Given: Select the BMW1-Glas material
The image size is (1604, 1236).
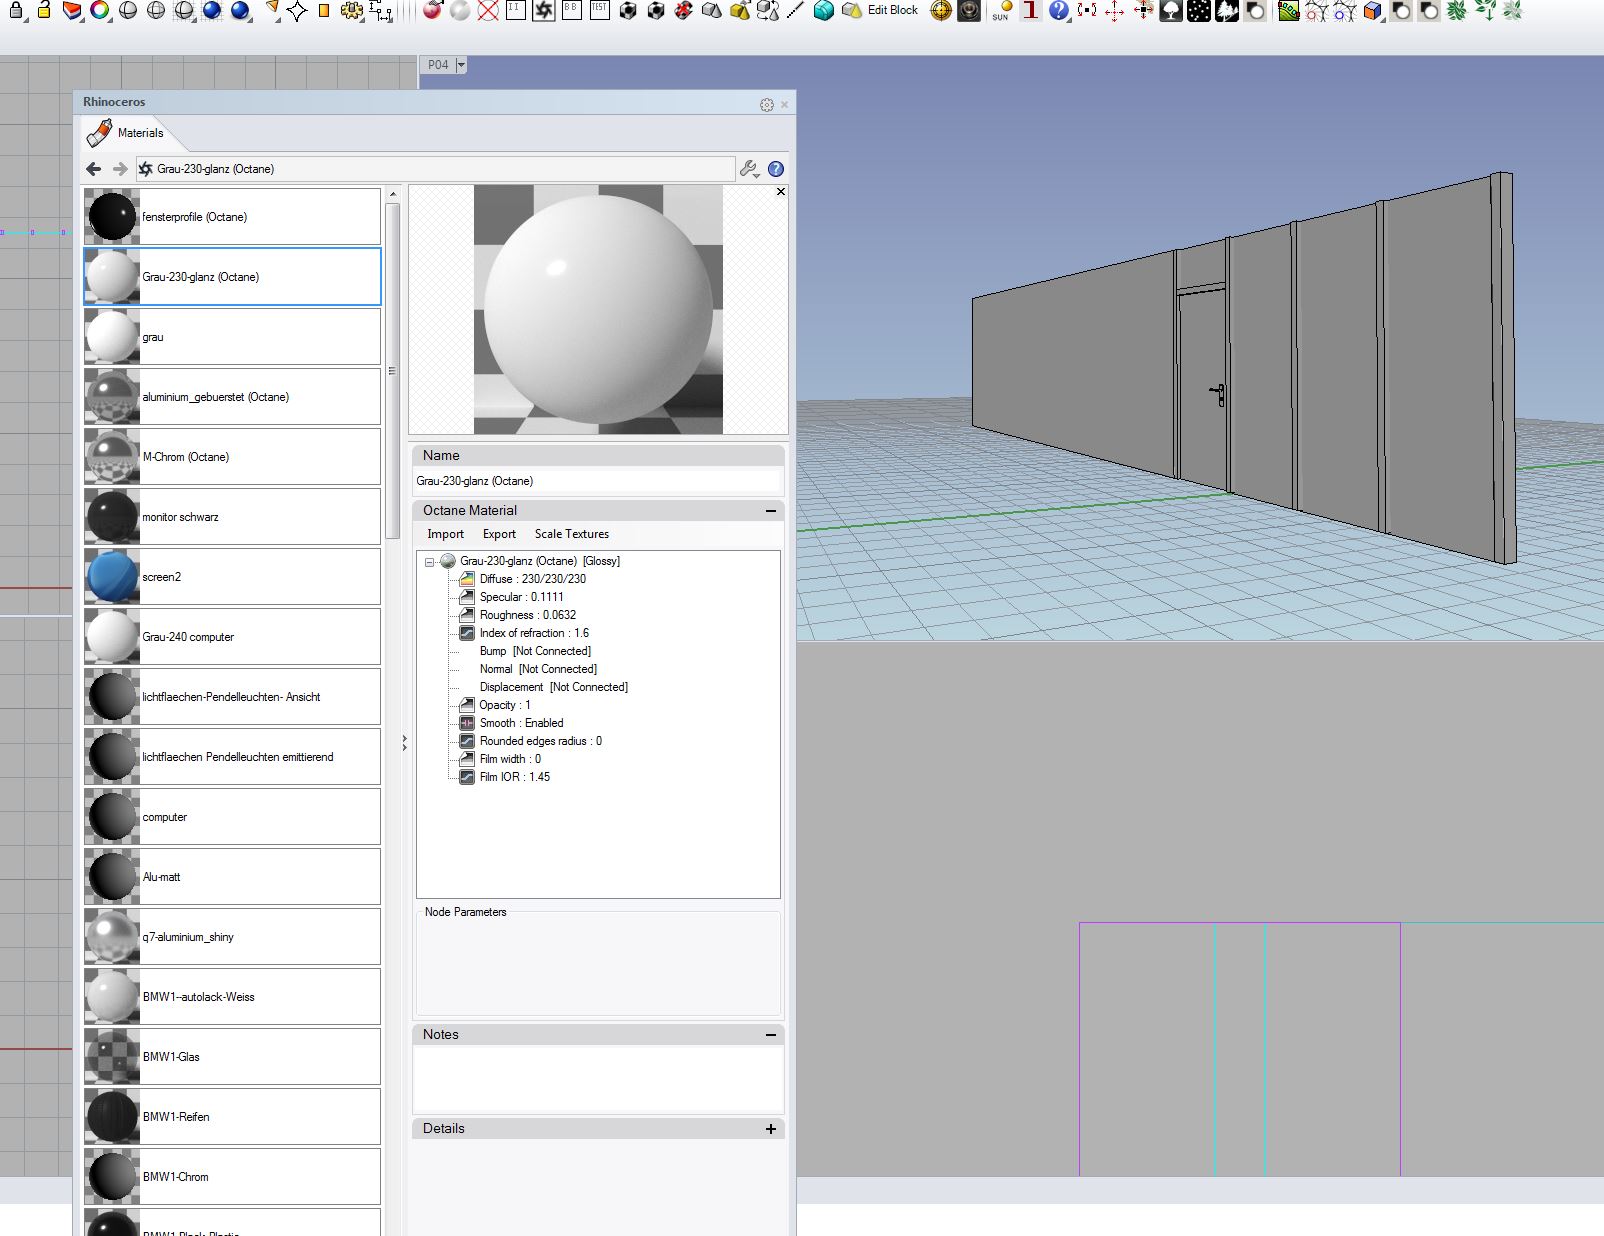Looking at the screenshot, I should click(x=232, y=1057).
